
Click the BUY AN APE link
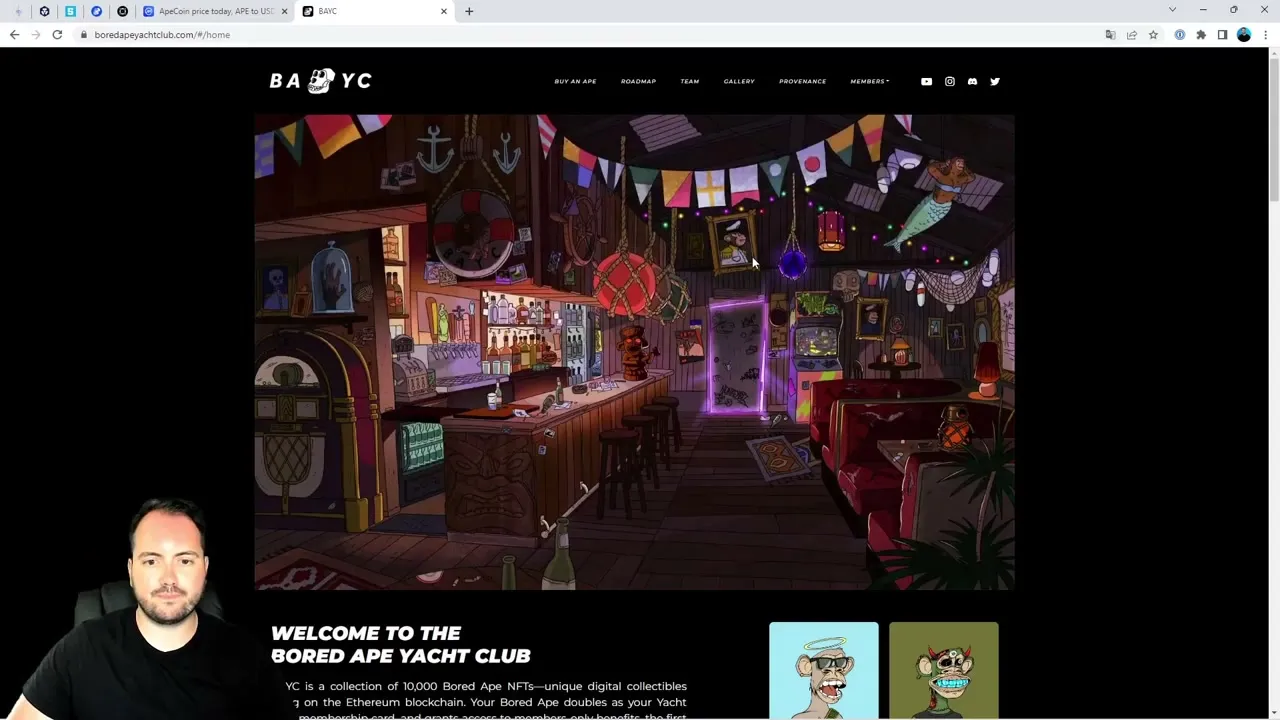[575, 81]
